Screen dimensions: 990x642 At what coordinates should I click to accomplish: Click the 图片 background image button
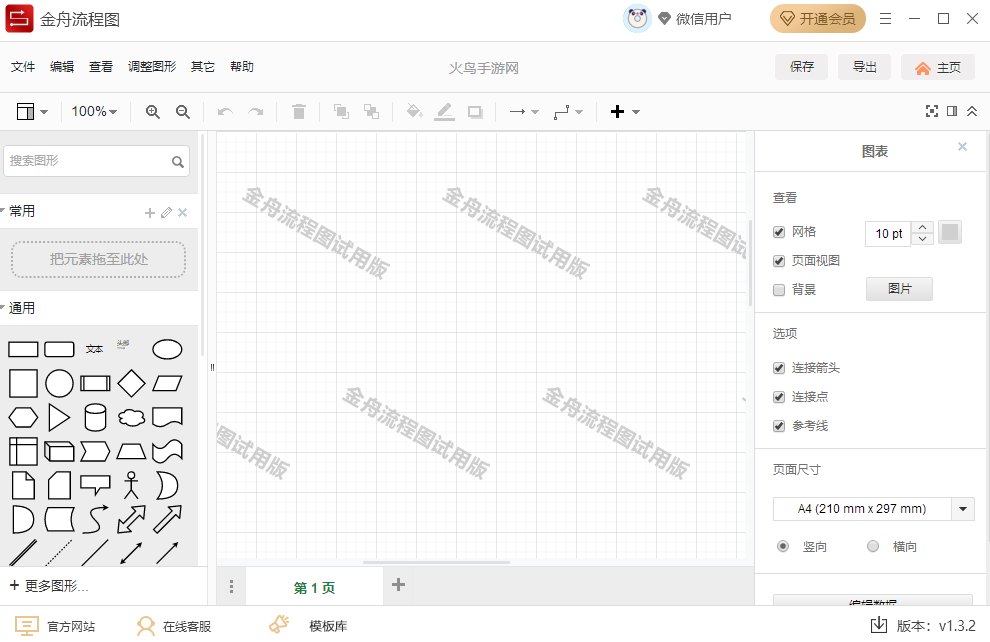point(899,289)
